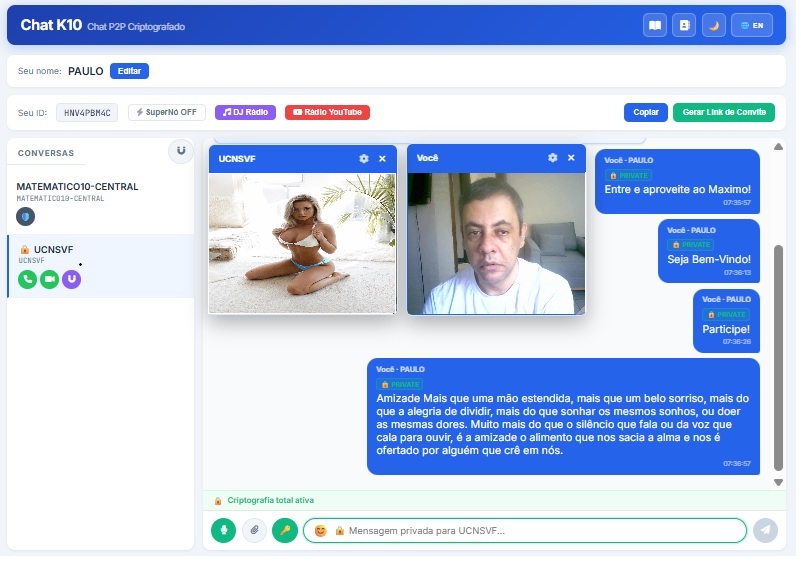Toggle SuperNó OFF switch
Screen dimensions: 801x574
[167, 113]
